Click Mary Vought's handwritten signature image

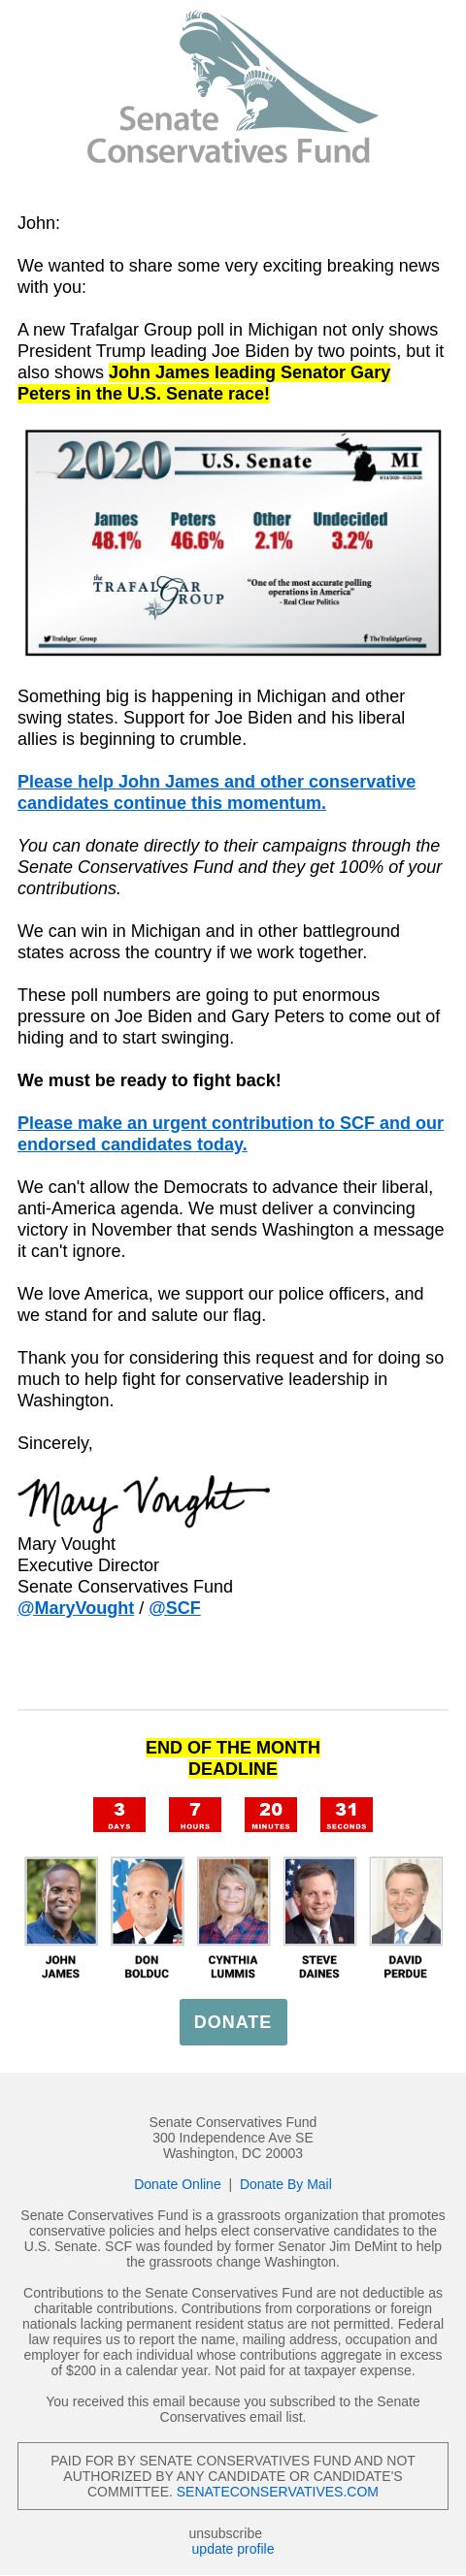[143, 1501]
